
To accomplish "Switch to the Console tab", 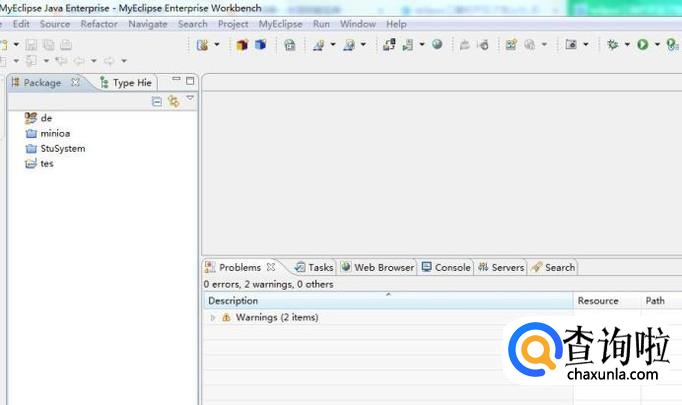I will pos(447,267).
